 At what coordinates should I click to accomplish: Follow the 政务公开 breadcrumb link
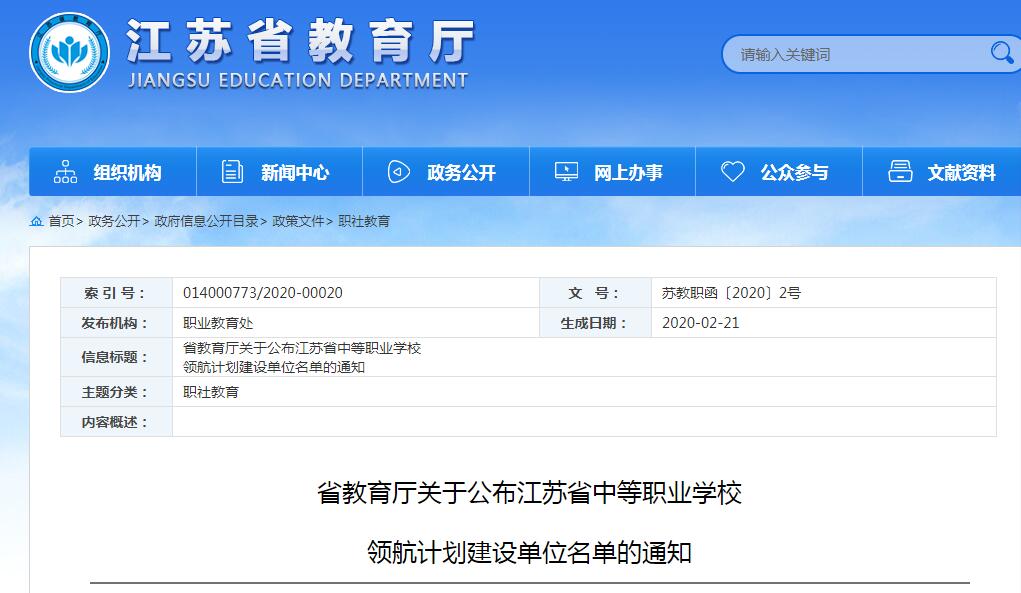(x=114, y=221)
